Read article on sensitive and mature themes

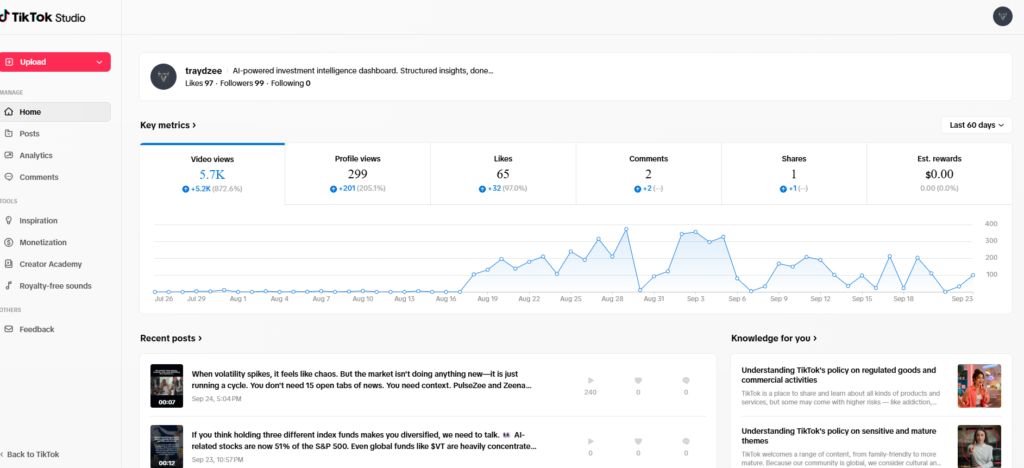tap(839, 436)
